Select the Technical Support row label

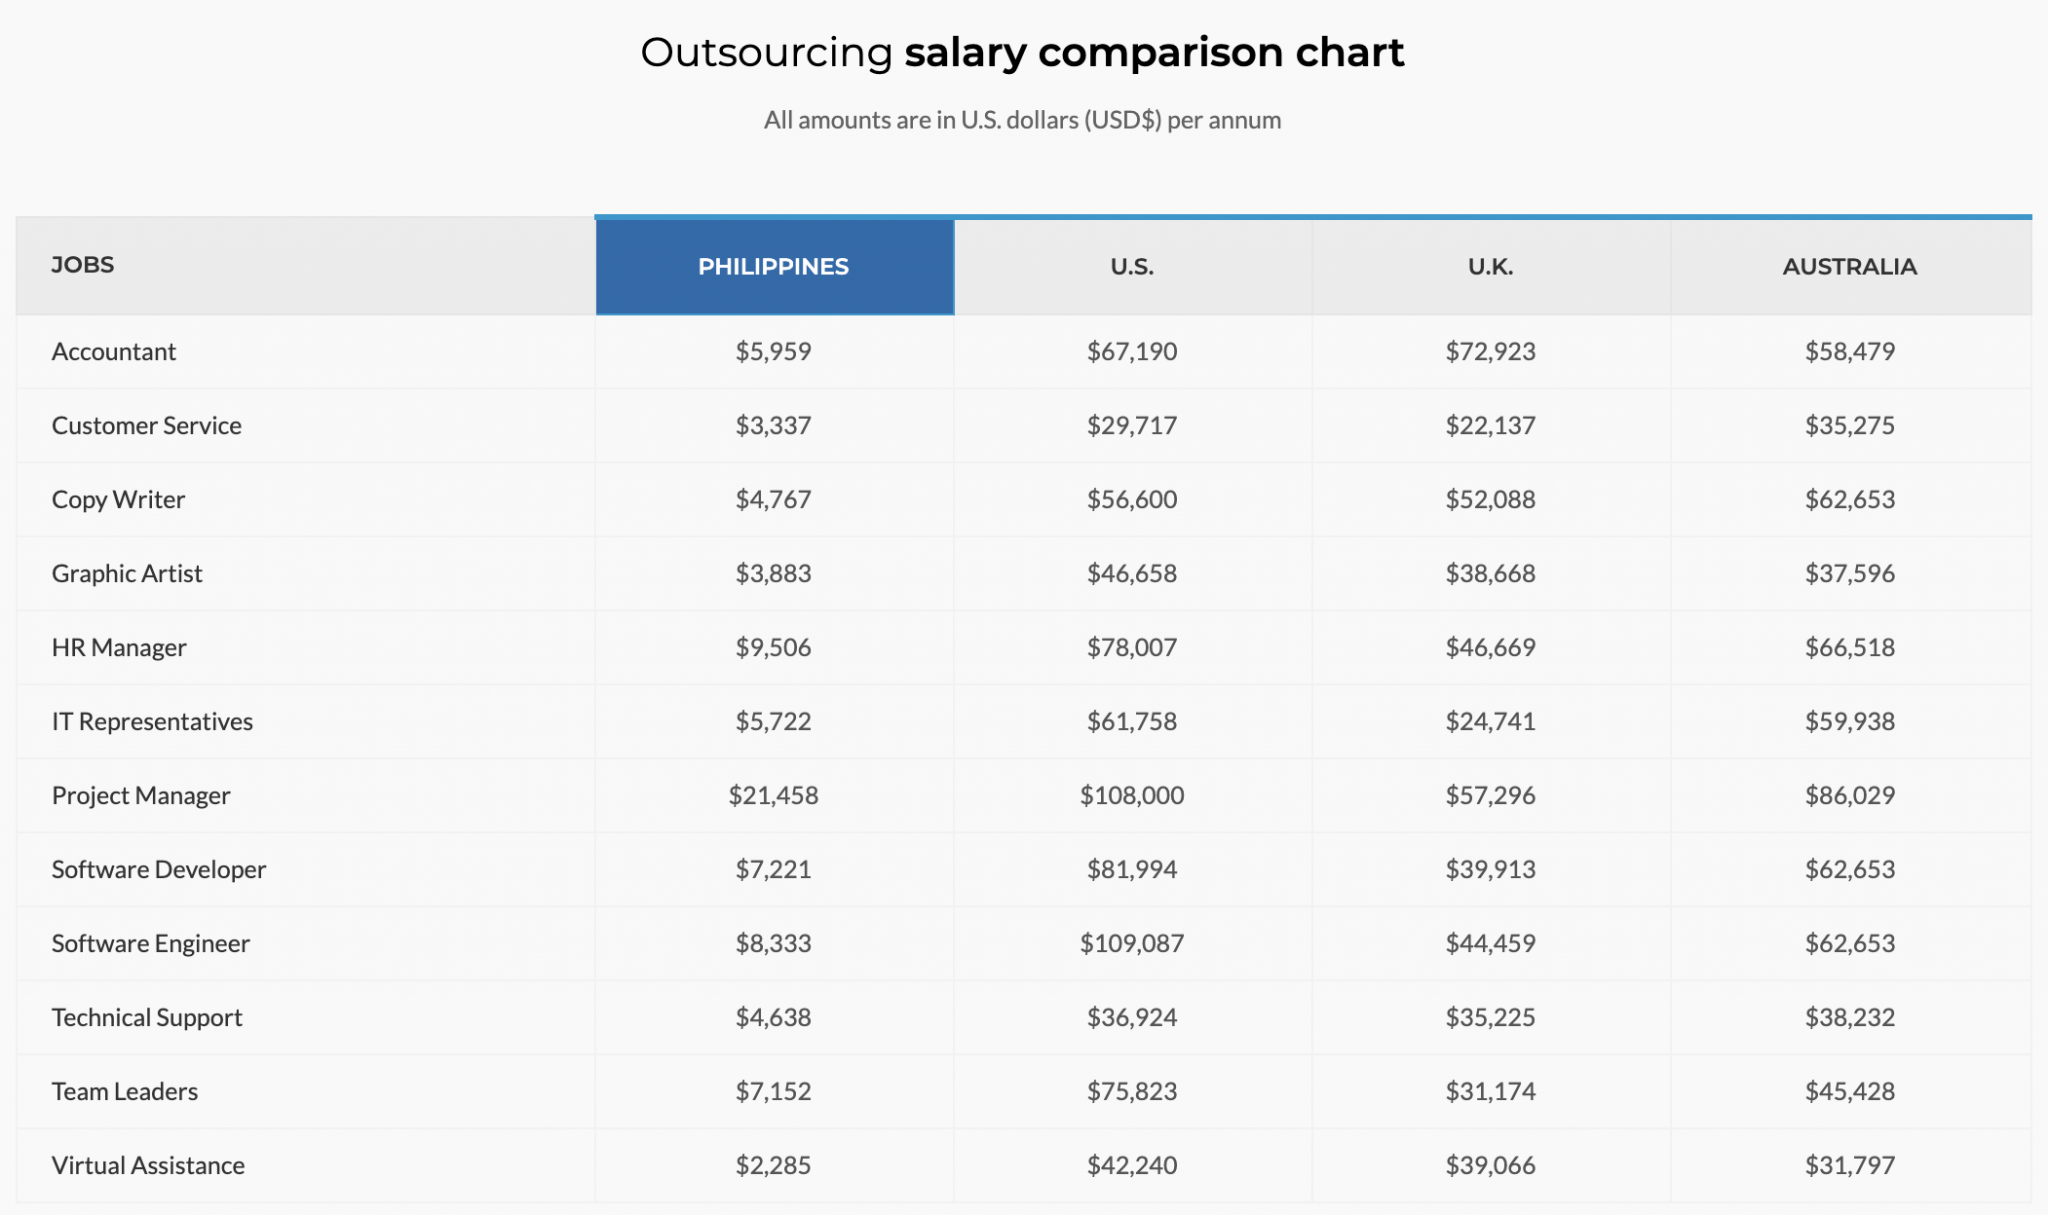coord(147,1018)
